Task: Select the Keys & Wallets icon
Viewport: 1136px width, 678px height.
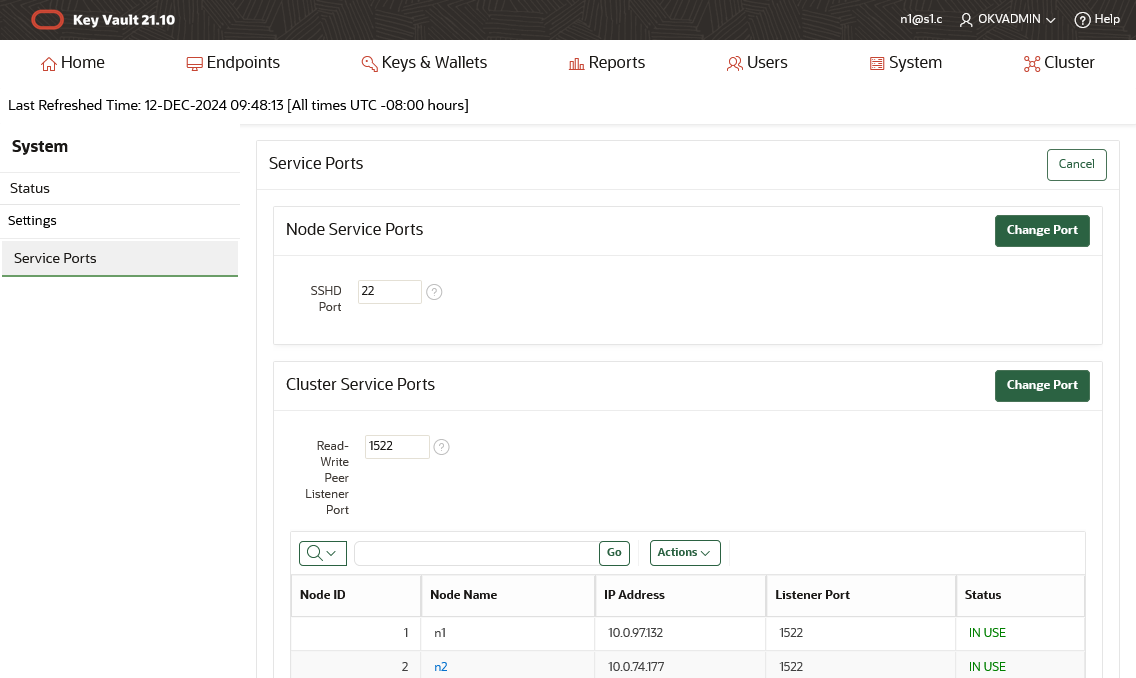Action: tap(368, 62)
